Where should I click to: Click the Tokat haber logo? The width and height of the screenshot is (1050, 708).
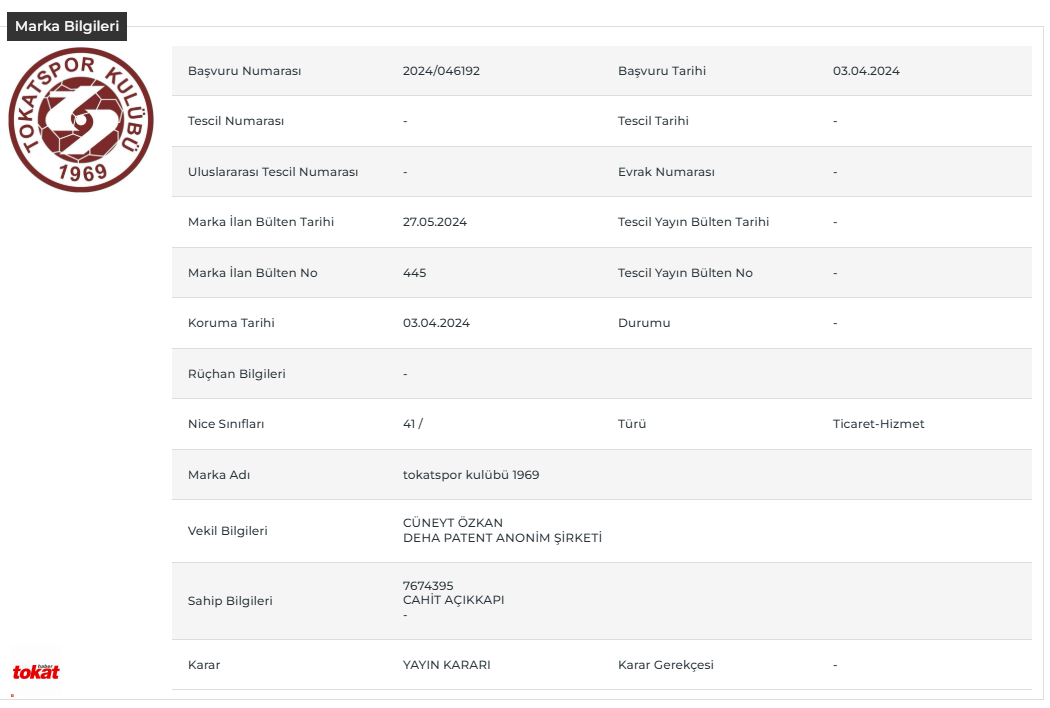point(36,671)
